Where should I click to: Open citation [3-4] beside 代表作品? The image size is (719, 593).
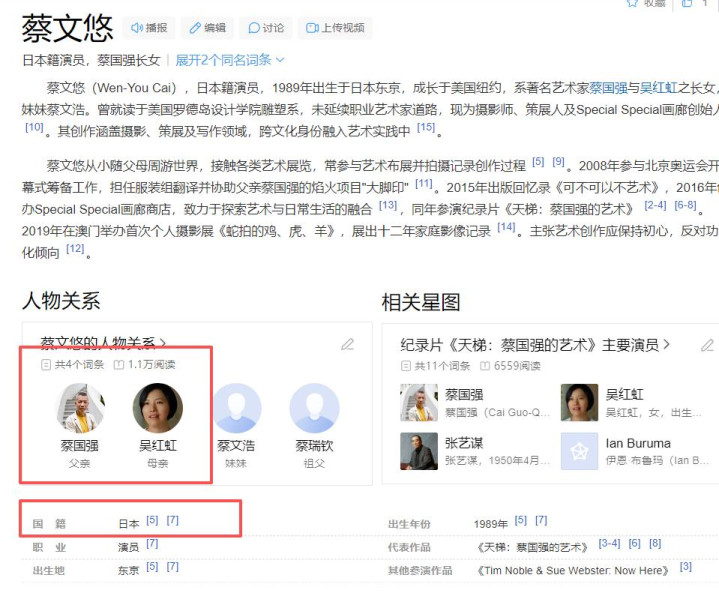(609, 544)
